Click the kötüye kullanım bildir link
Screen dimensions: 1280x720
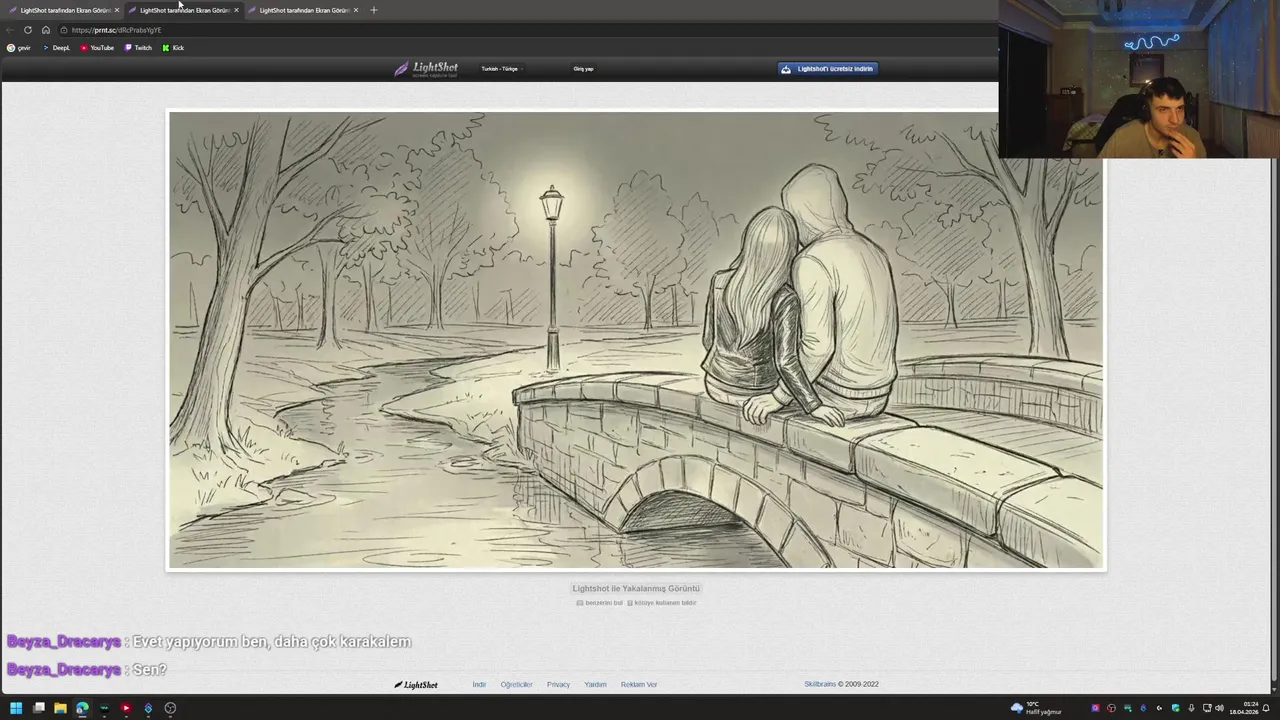click(662, 603)
